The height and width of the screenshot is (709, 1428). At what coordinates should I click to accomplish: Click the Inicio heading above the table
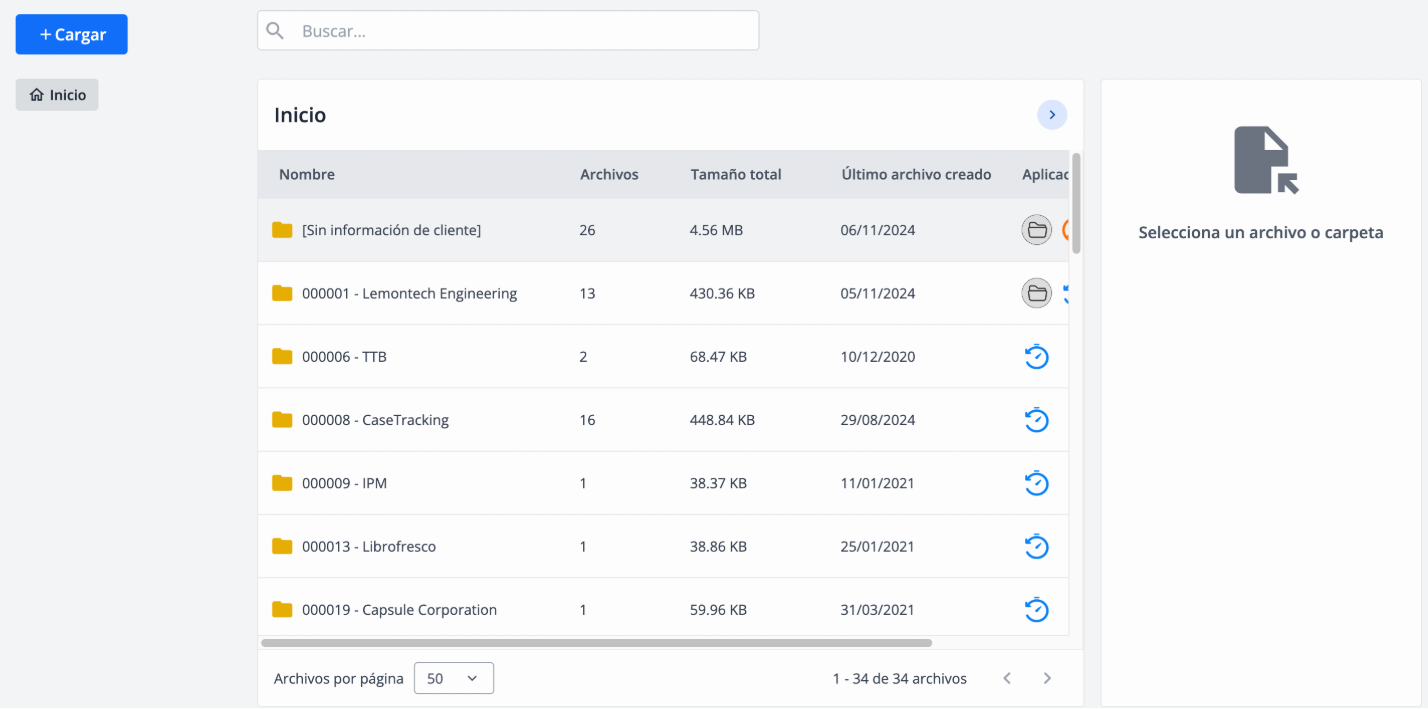pos(300,115)
